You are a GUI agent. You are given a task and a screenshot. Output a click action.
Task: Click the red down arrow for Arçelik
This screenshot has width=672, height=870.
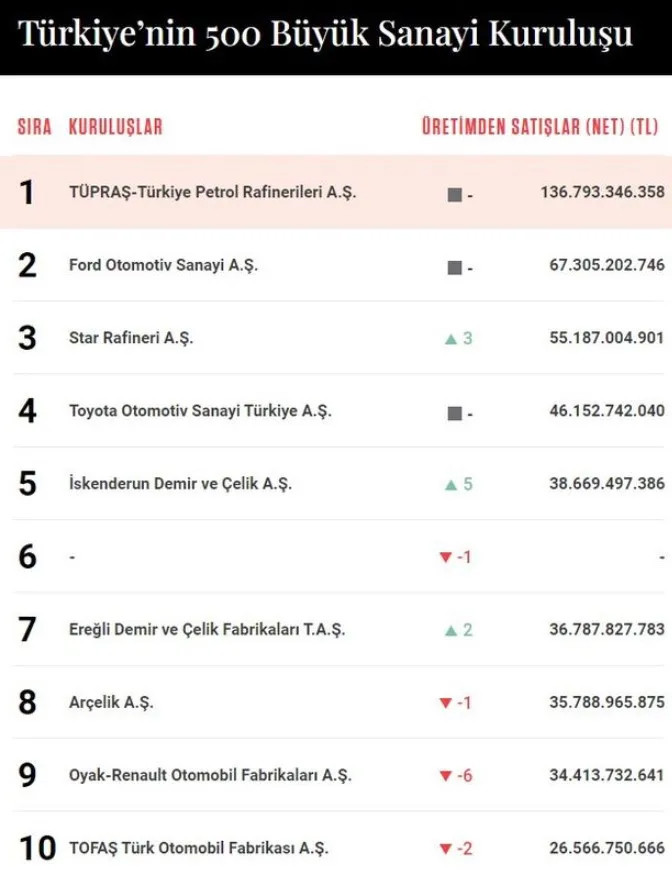446,704
